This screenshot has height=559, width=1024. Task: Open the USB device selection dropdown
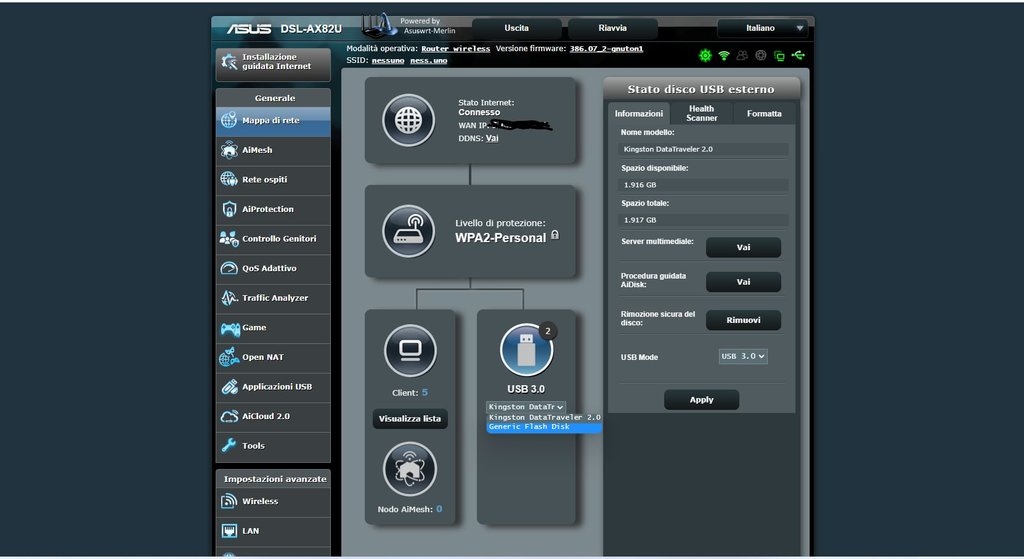pos(526,407)
